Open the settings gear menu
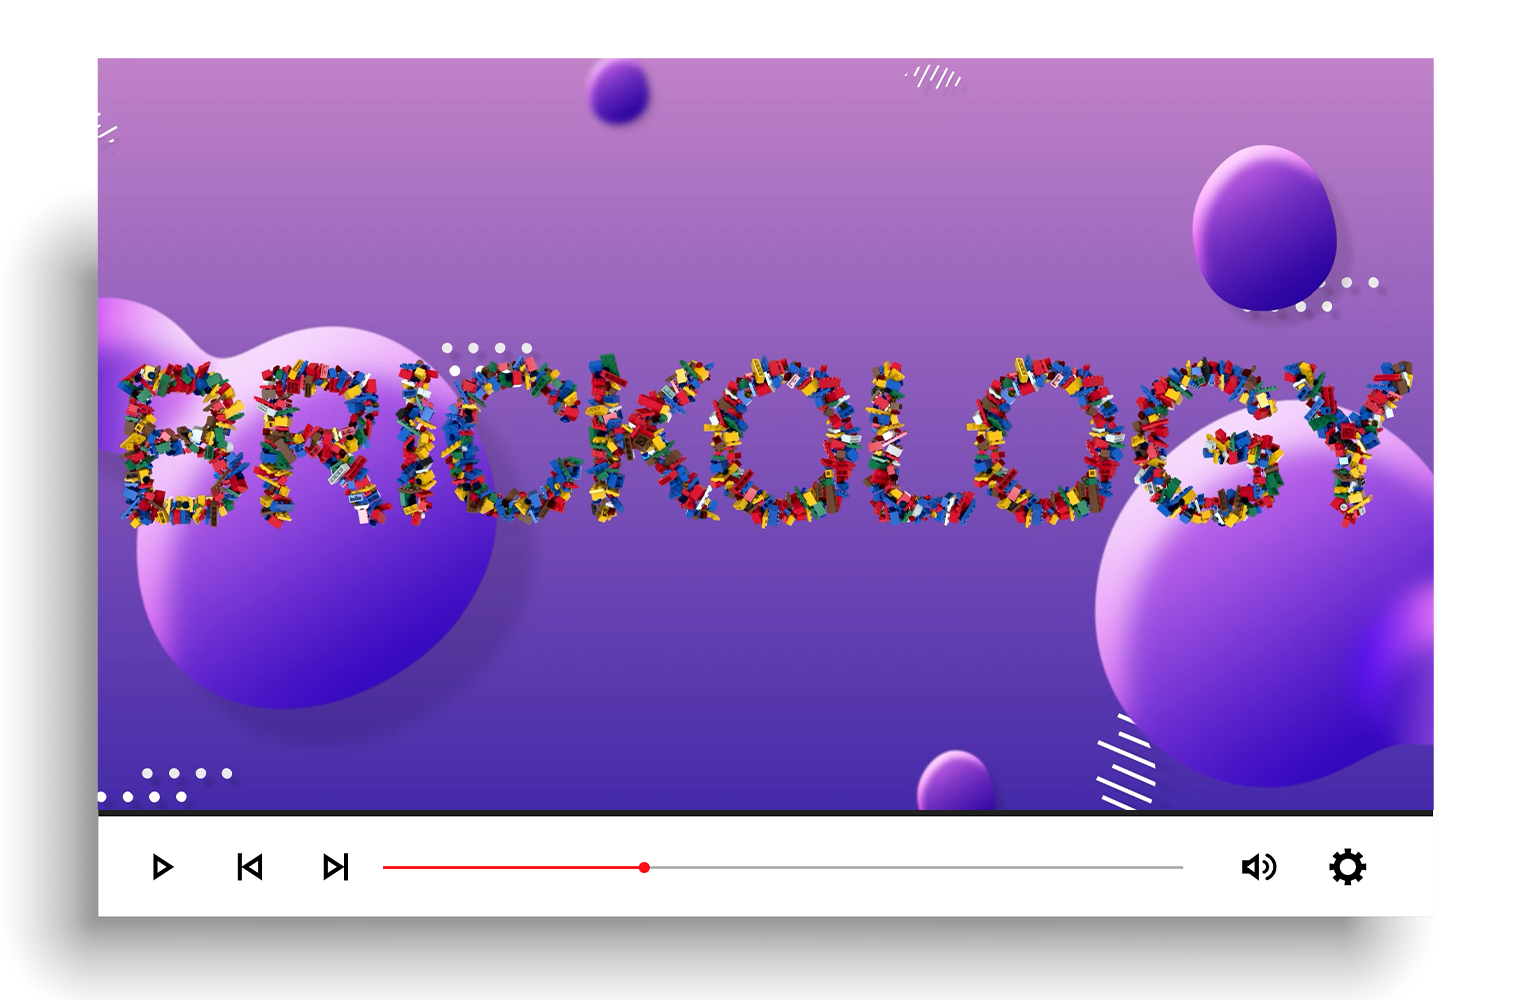This screenshot has height=1000, width=1531. [x=1347, y=867]
